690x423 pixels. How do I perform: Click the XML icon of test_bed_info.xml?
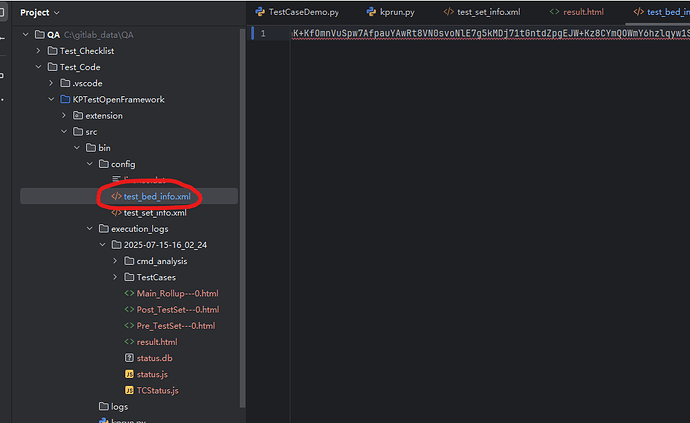pos(116,196)
